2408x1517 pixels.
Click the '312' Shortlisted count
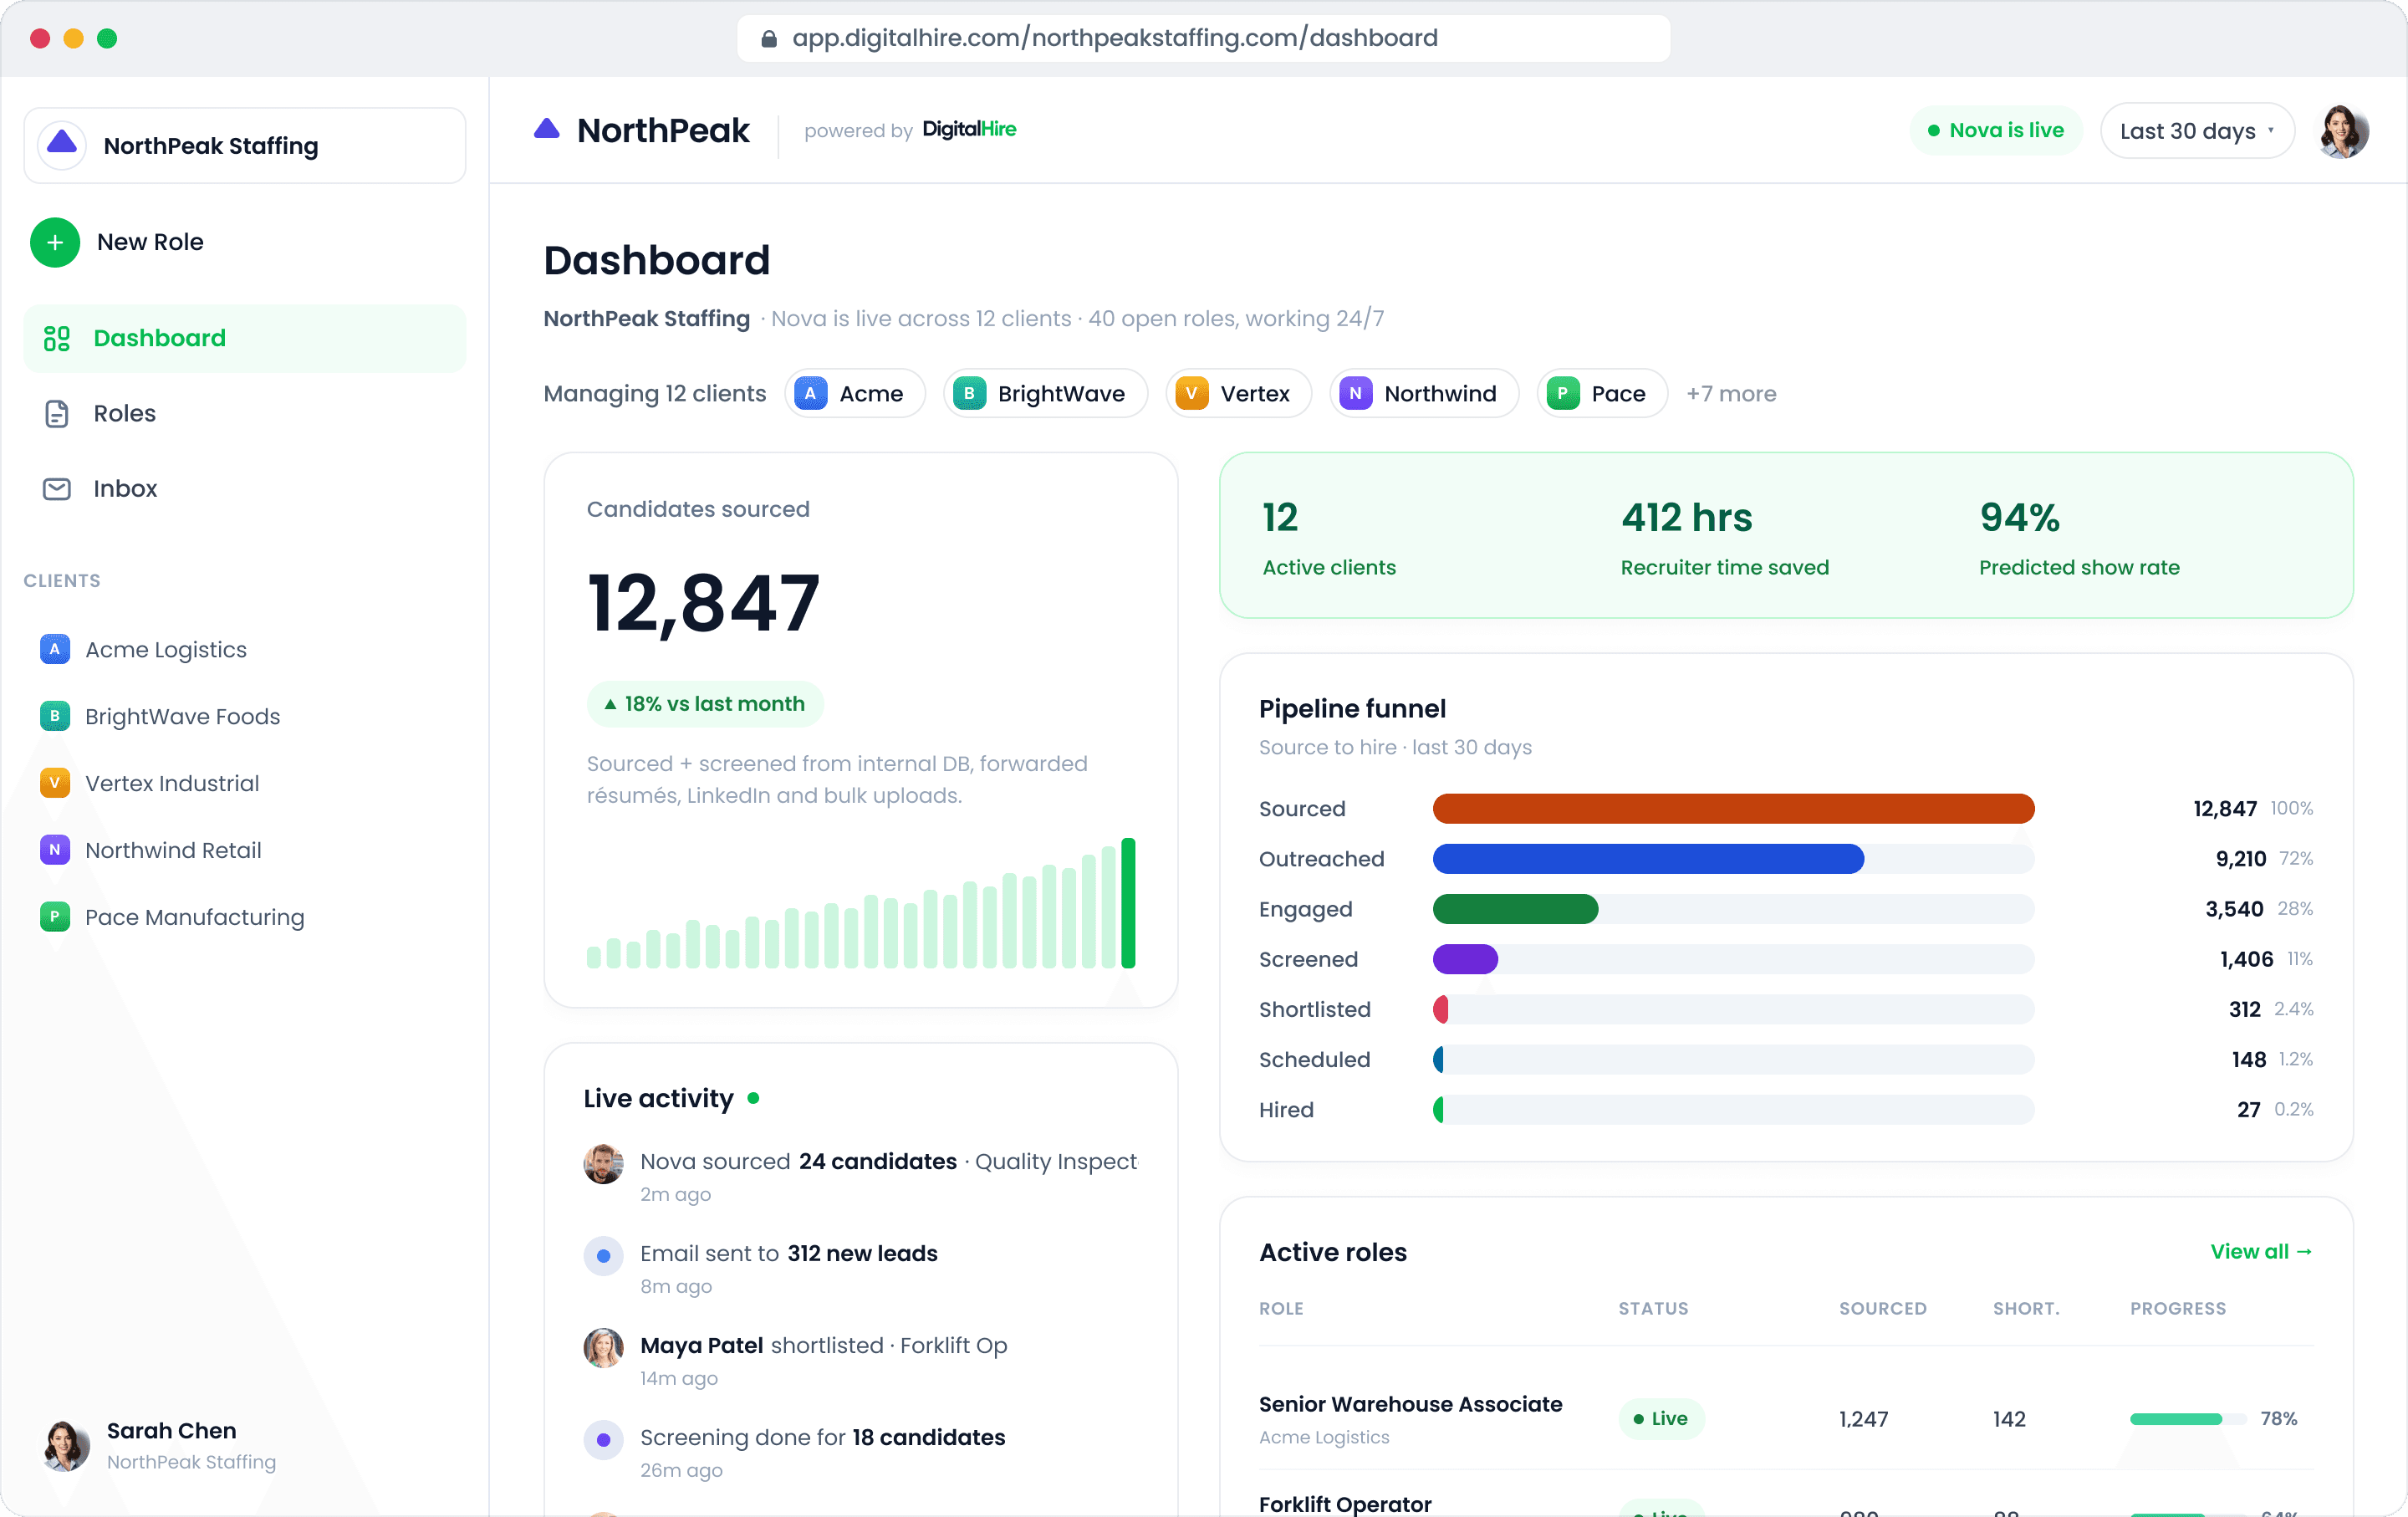point(2244,1009)
